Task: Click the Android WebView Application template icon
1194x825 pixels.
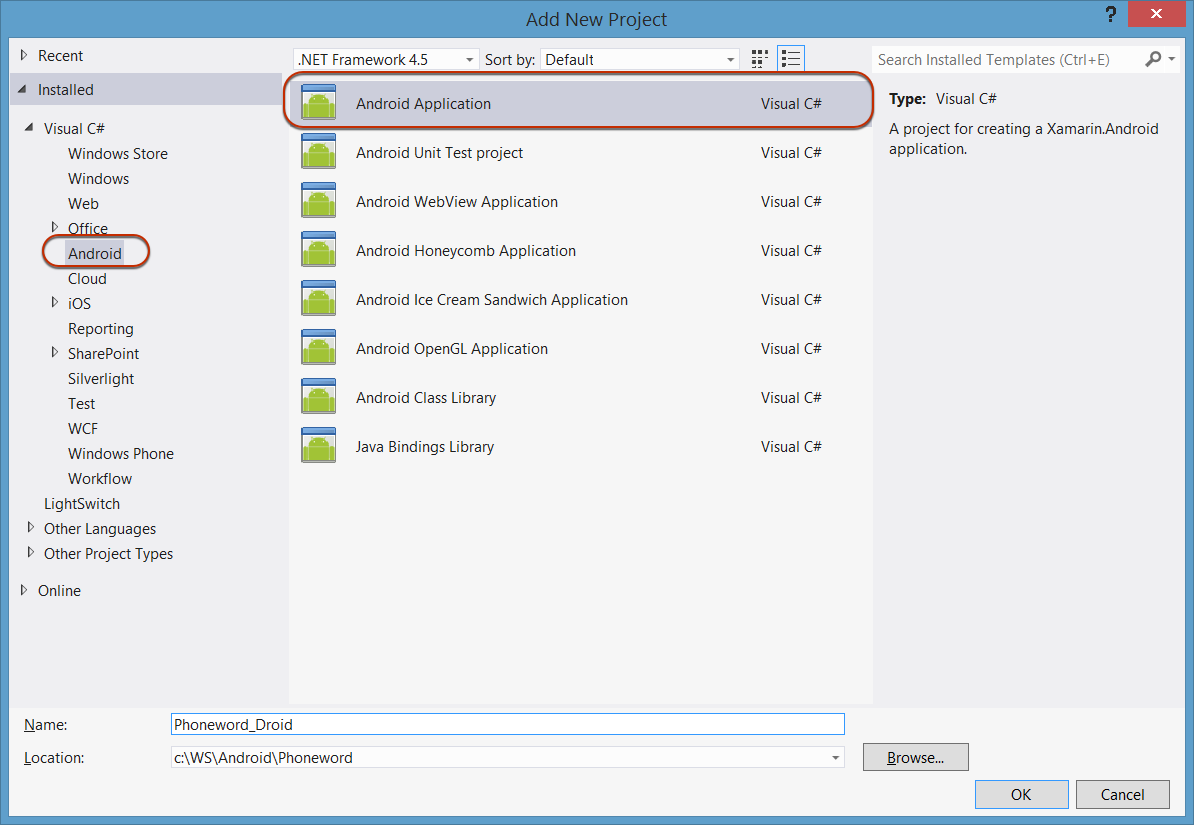Action: point(318,201)
